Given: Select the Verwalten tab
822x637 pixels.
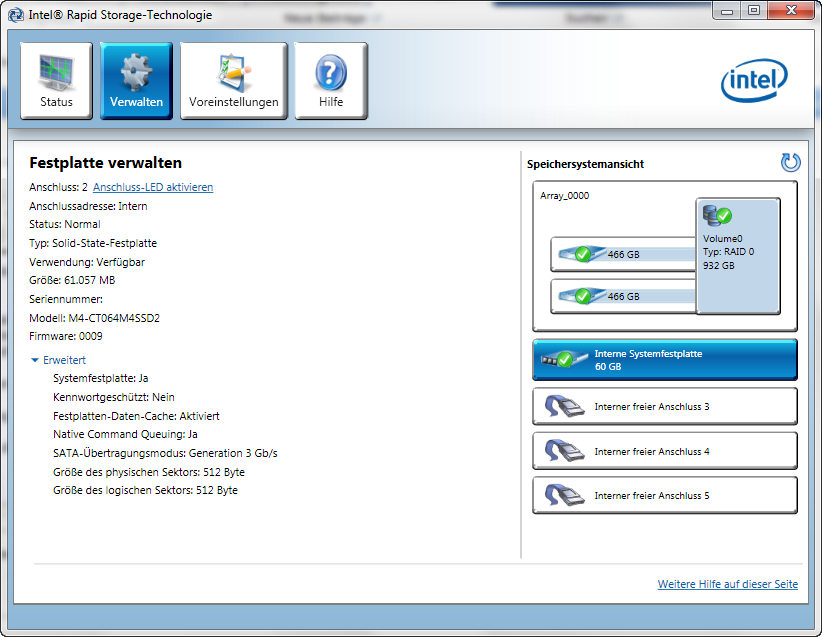Looking at the screenshot, I should [x=136, y=81].
